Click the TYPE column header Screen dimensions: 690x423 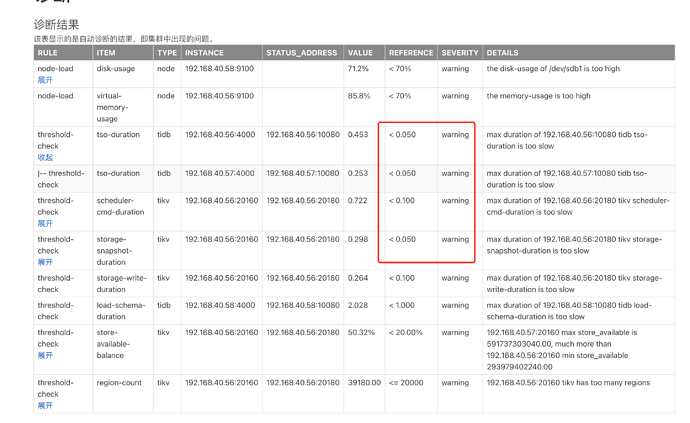coord(167,53)
